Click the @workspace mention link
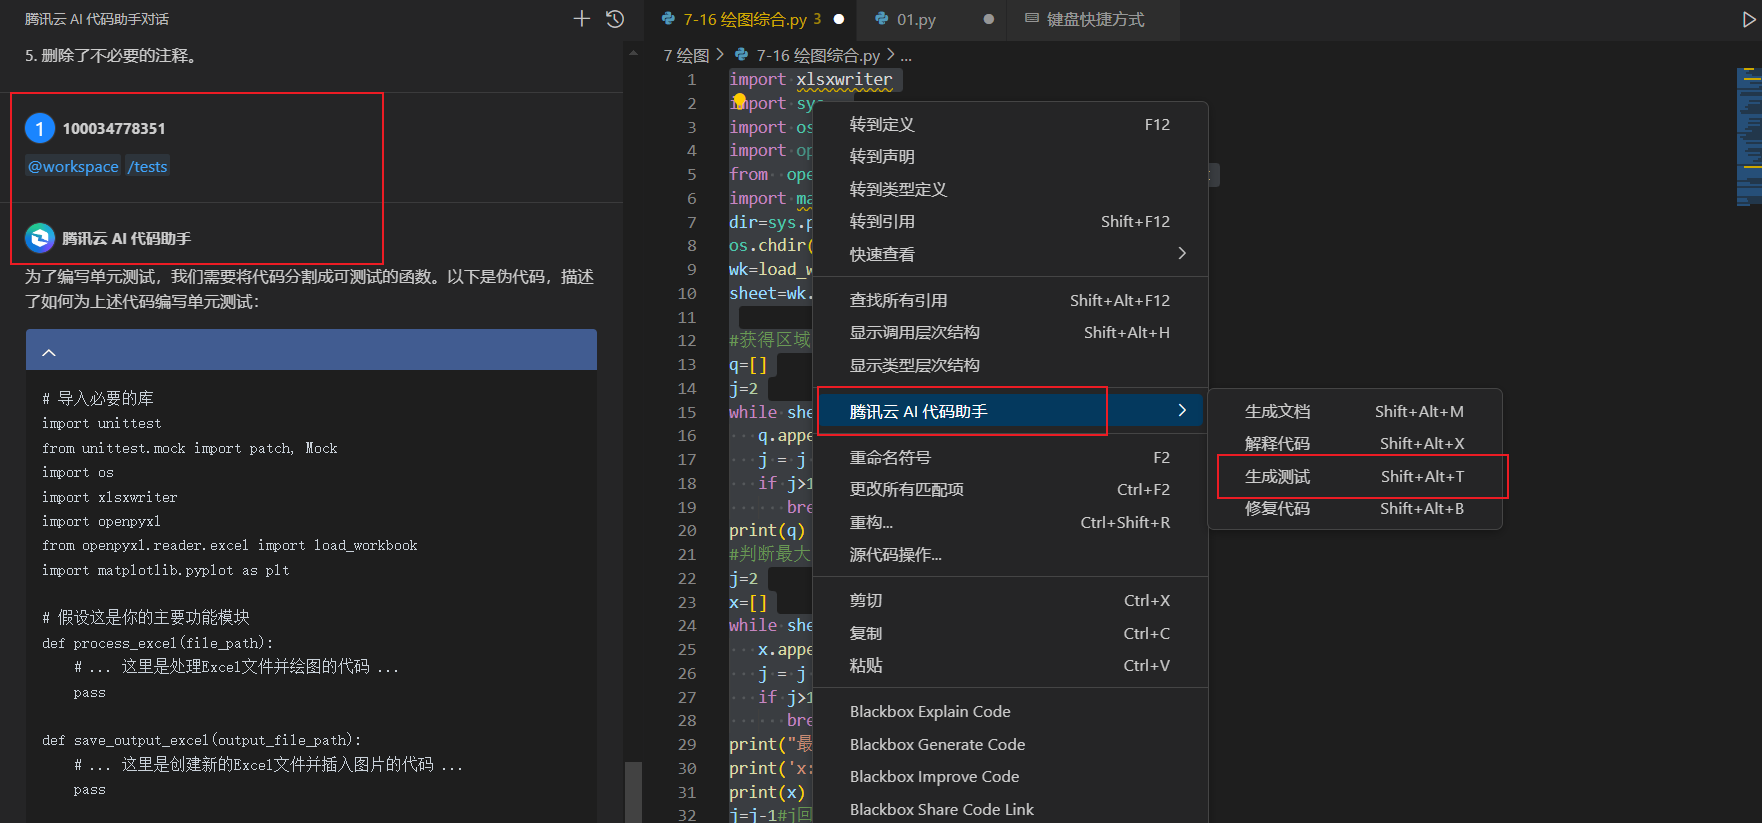 pos(73,166)
